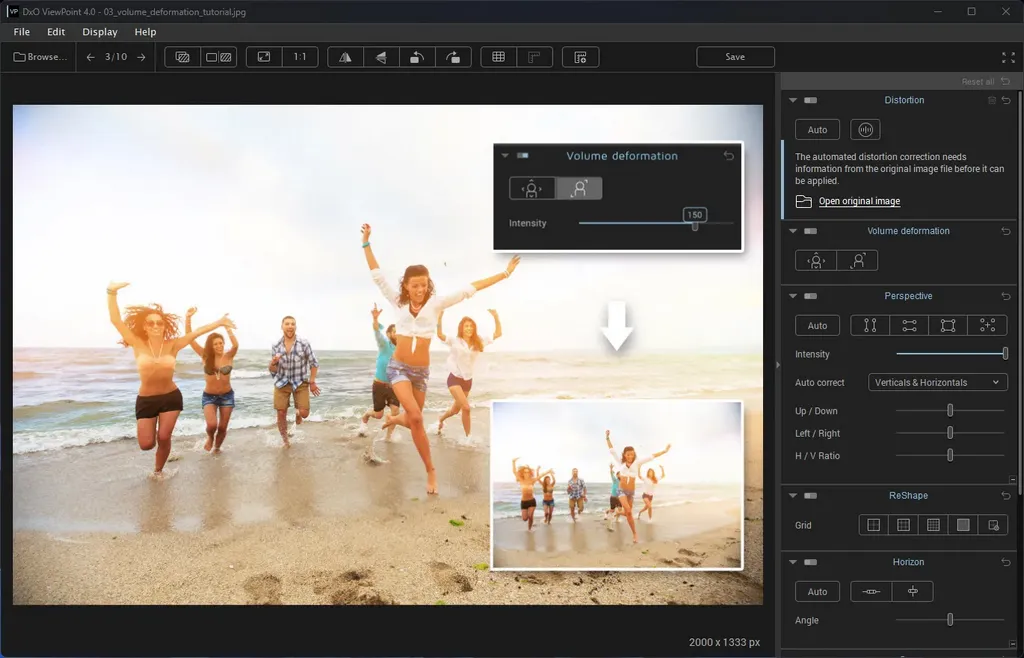Click the guide lines toolbar icon
This screenshot has width=1024, height=658.
coord(534,57)
